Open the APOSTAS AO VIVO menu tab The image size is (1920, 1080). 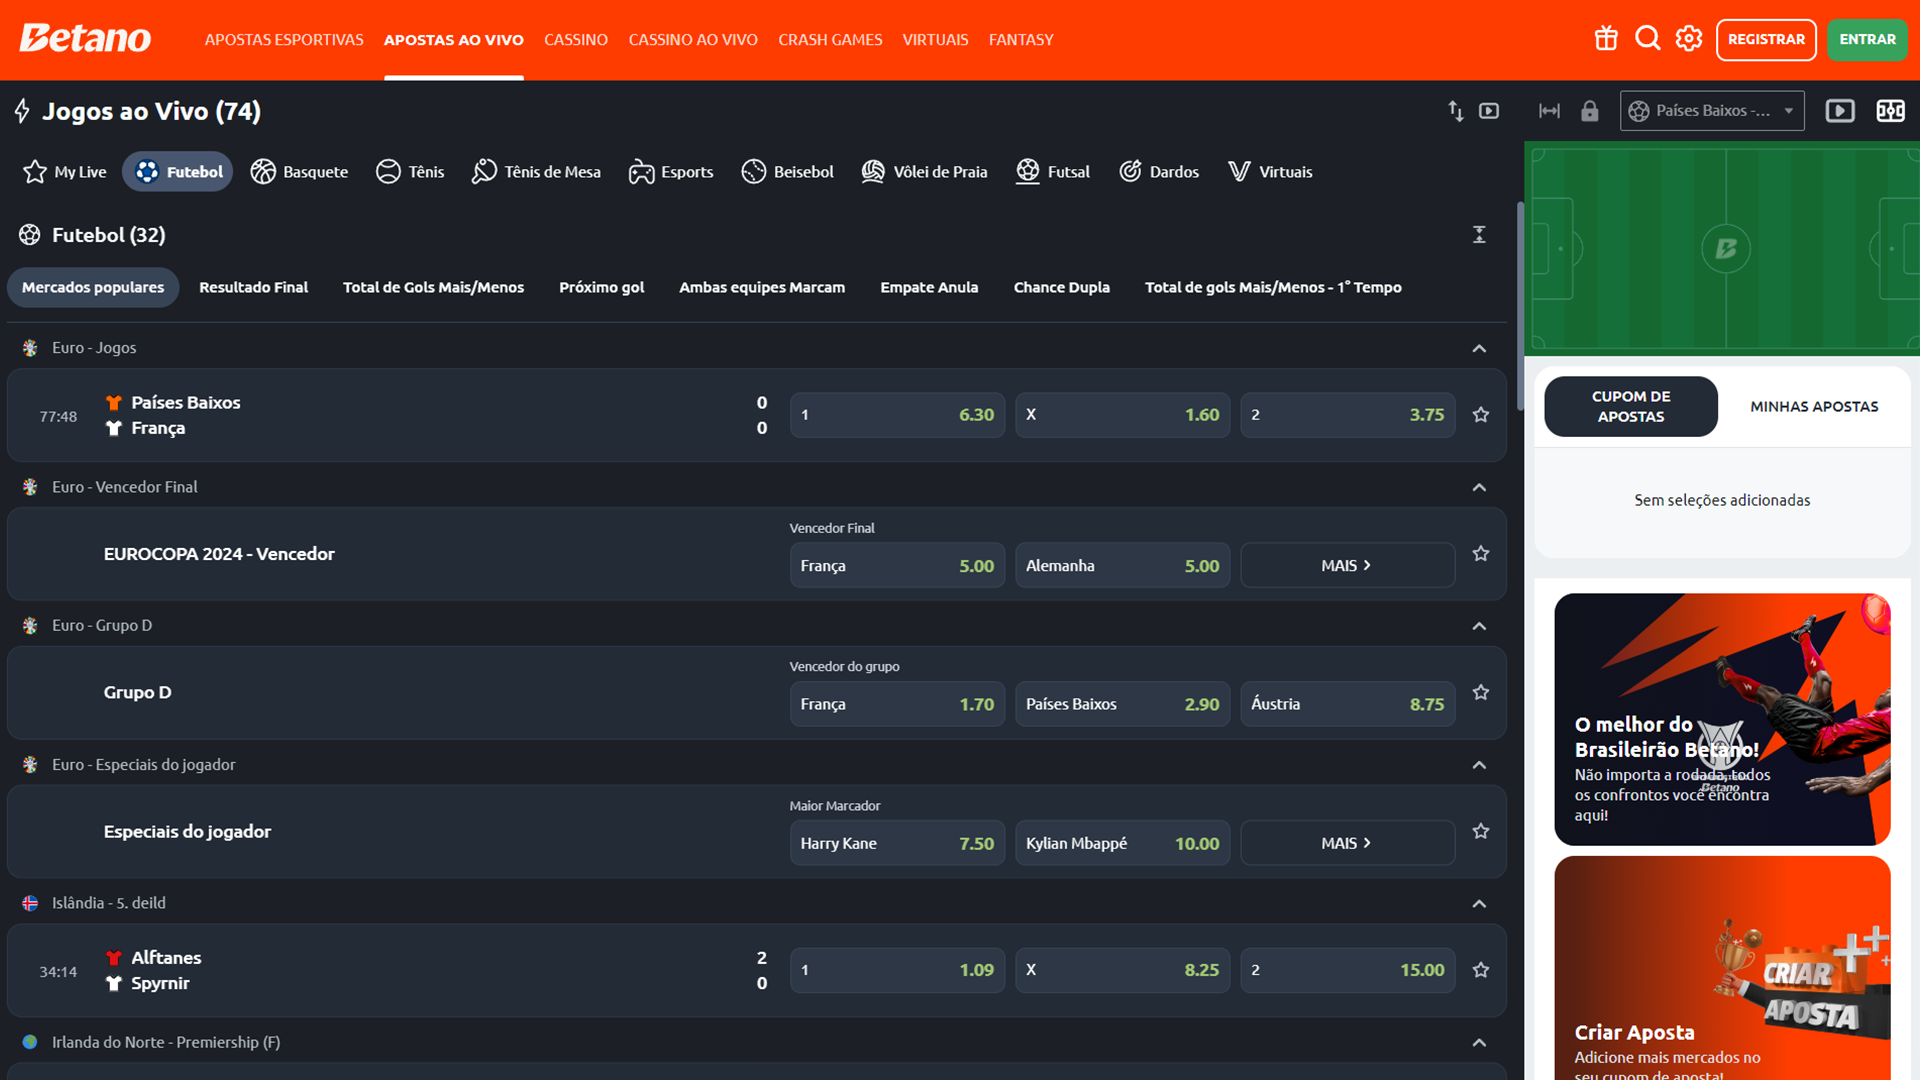[454, 40]
